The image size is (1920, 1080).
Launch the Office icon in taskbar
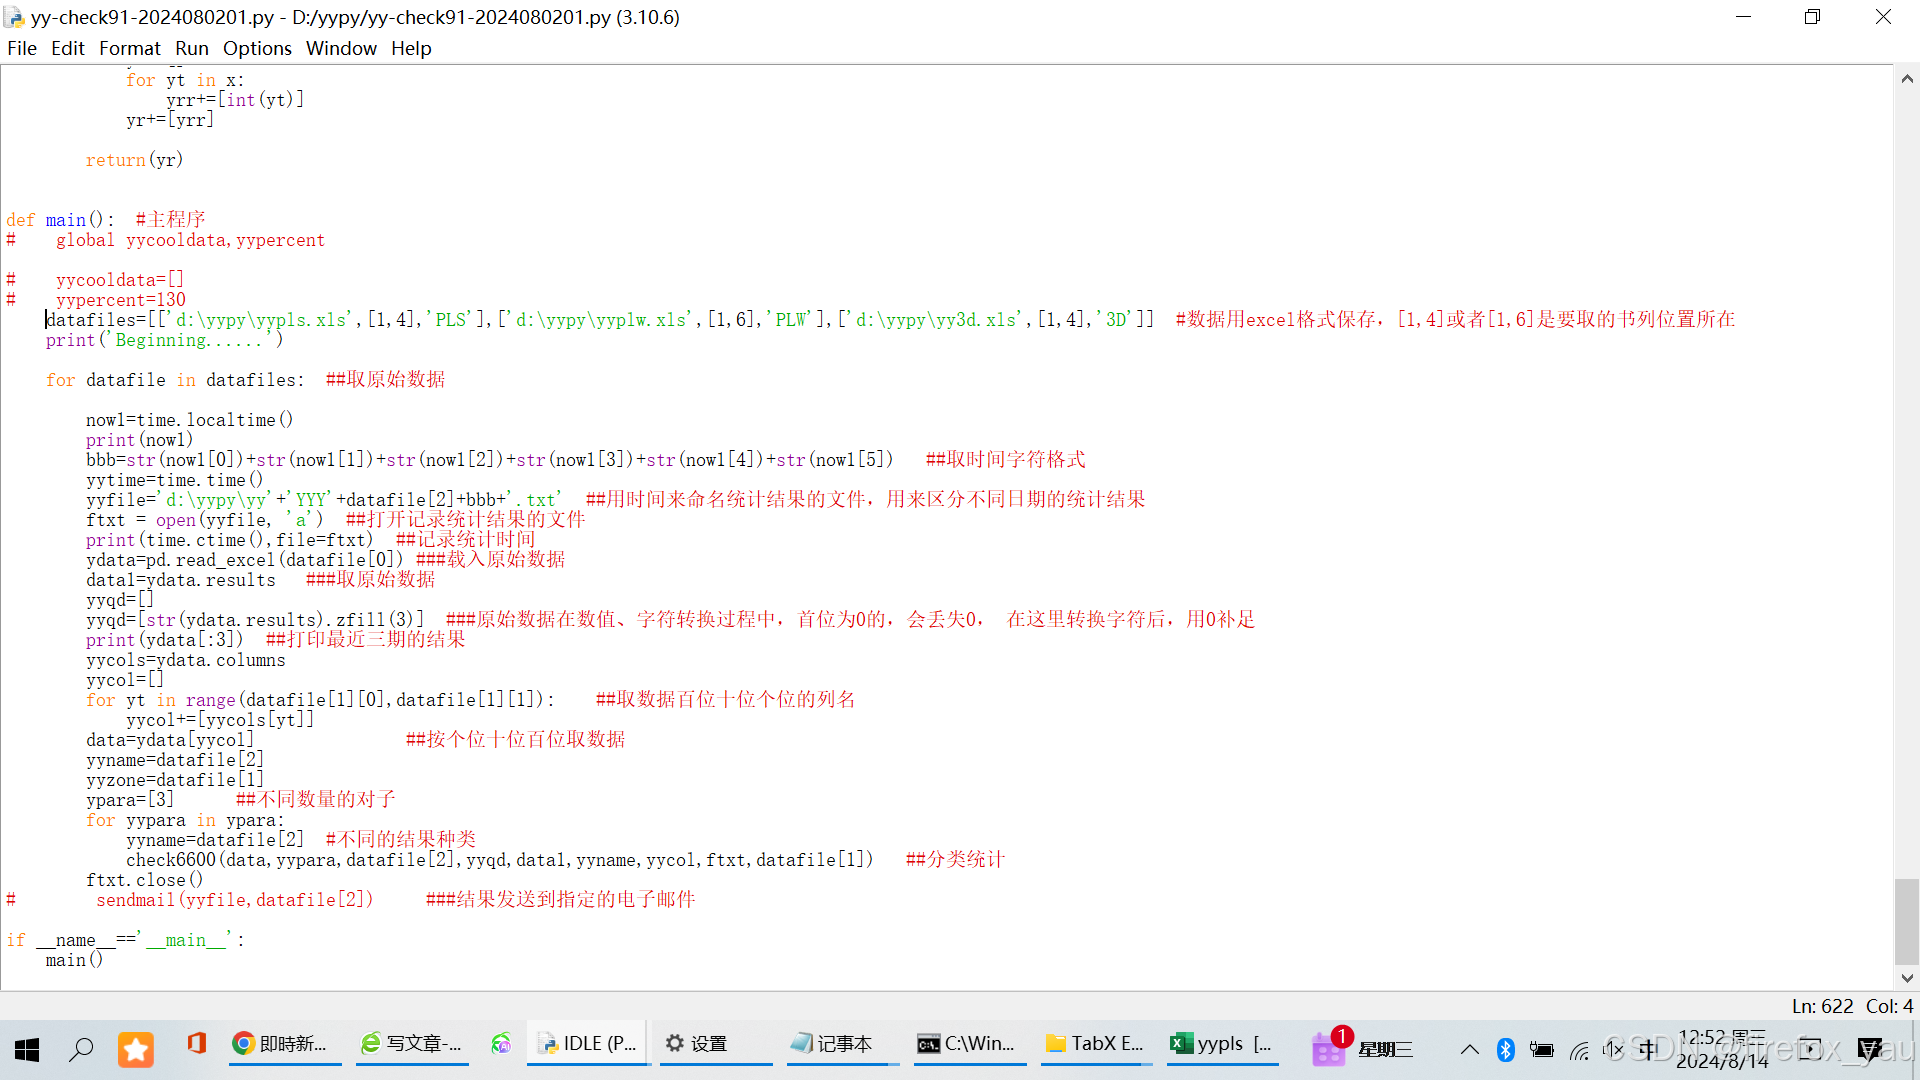tap(196, 1044)
